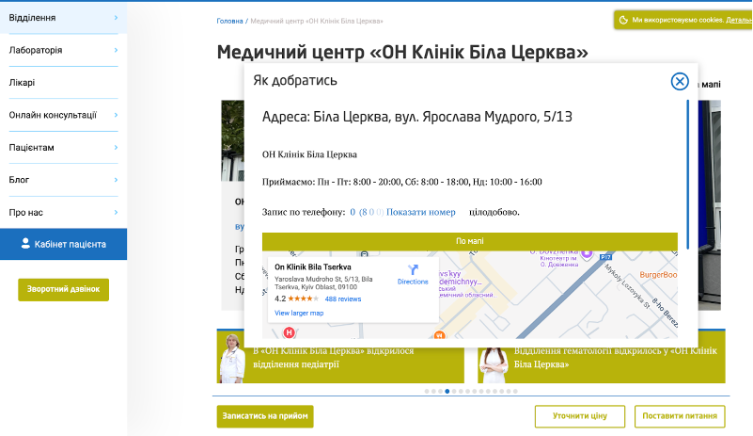This screenshot has height=436, width=753.
Task: Click the red hospital marker on map
Action: click(289, 331)
